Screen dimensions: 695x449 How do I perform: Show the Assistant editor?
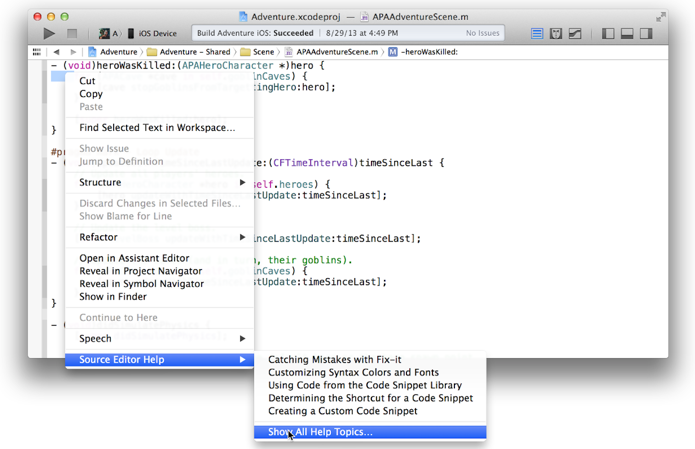[556, 33]
